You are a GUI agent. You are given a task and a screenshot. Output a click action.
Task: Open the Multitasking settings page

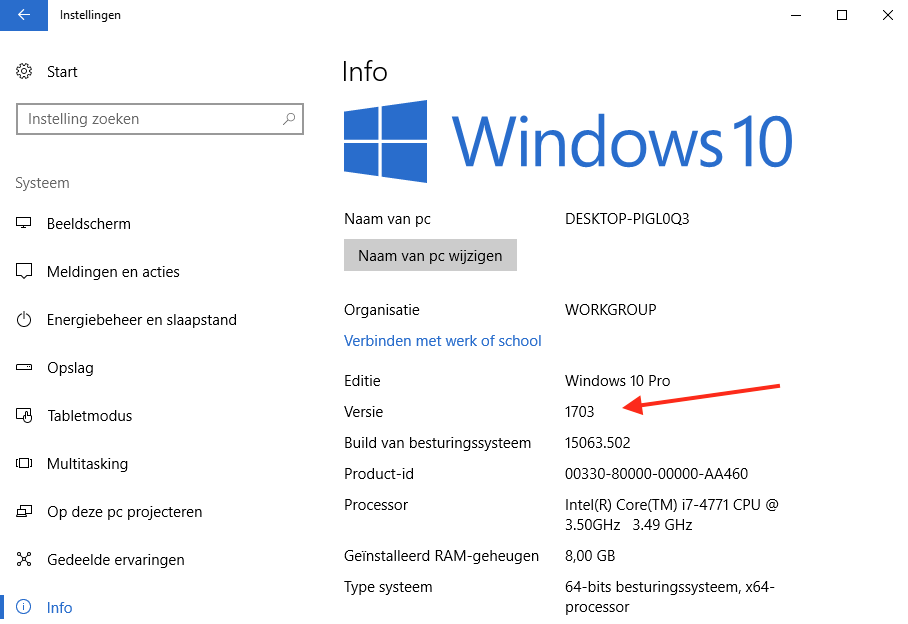pos(87,464)
